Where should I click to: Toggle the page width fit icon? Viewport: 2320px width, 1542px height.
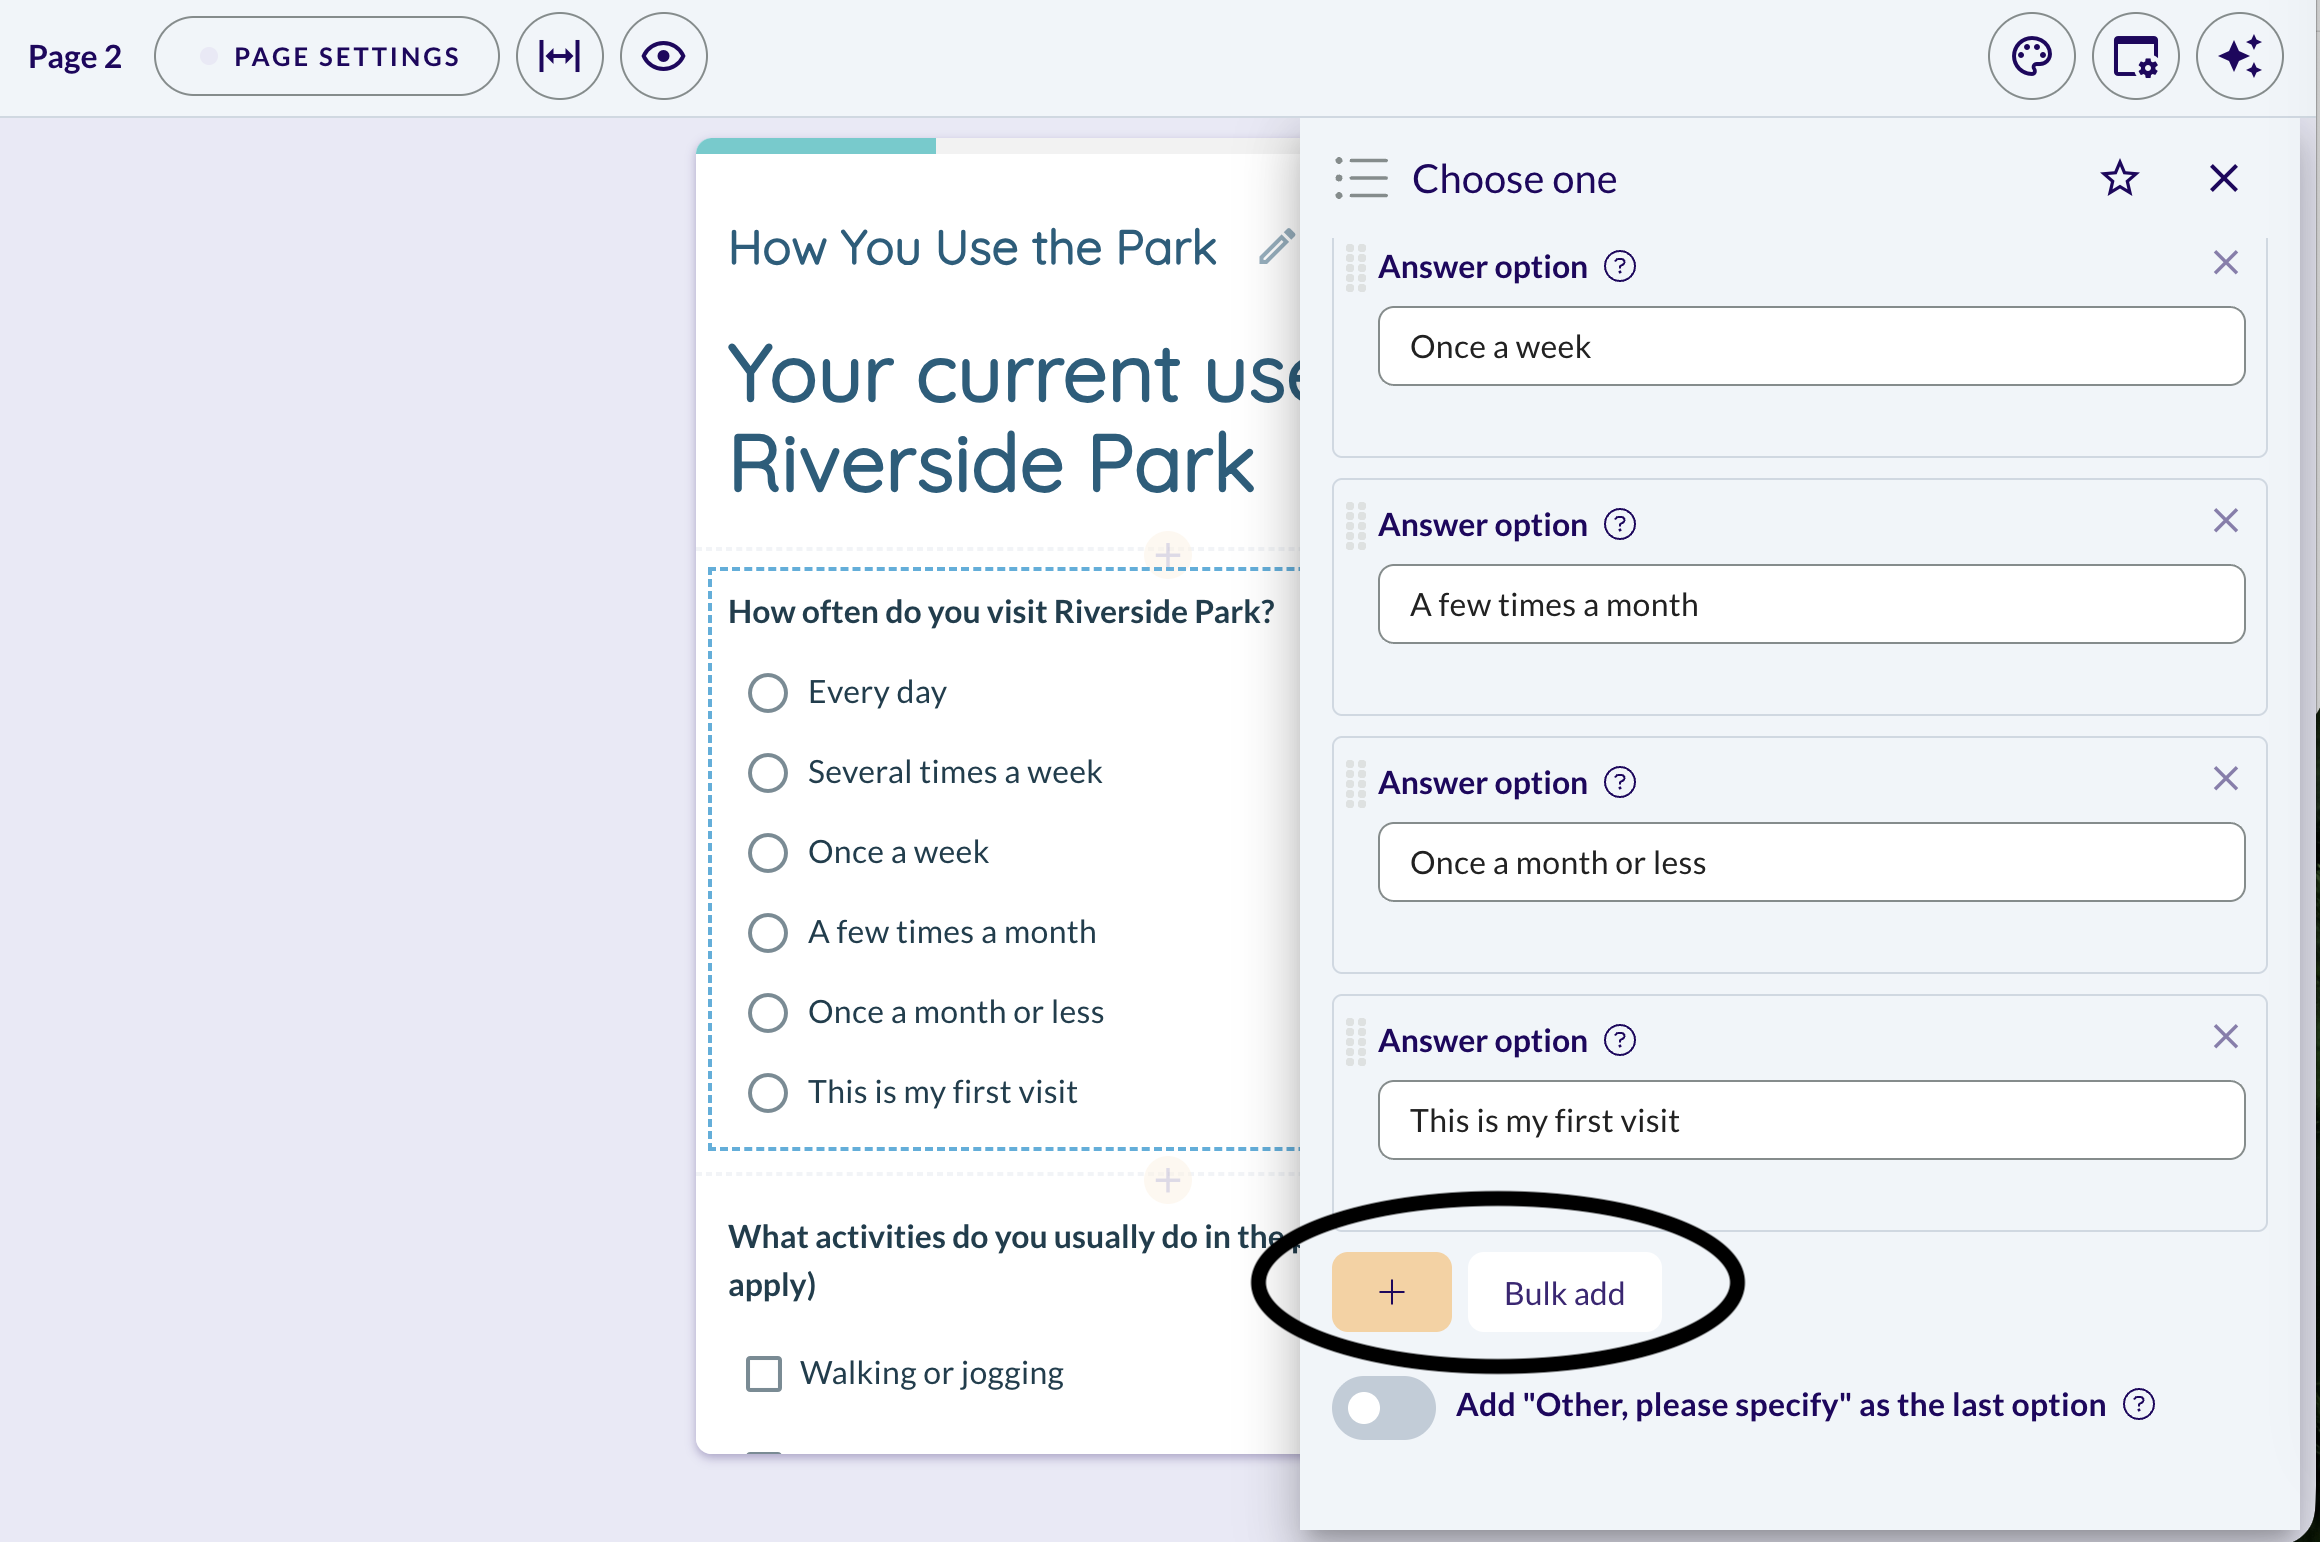pos(560,57)
